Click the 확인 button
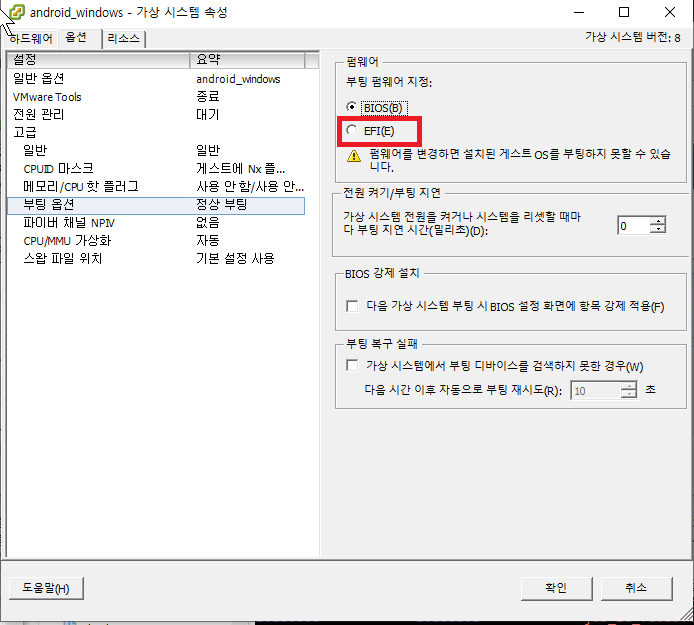 556,588
